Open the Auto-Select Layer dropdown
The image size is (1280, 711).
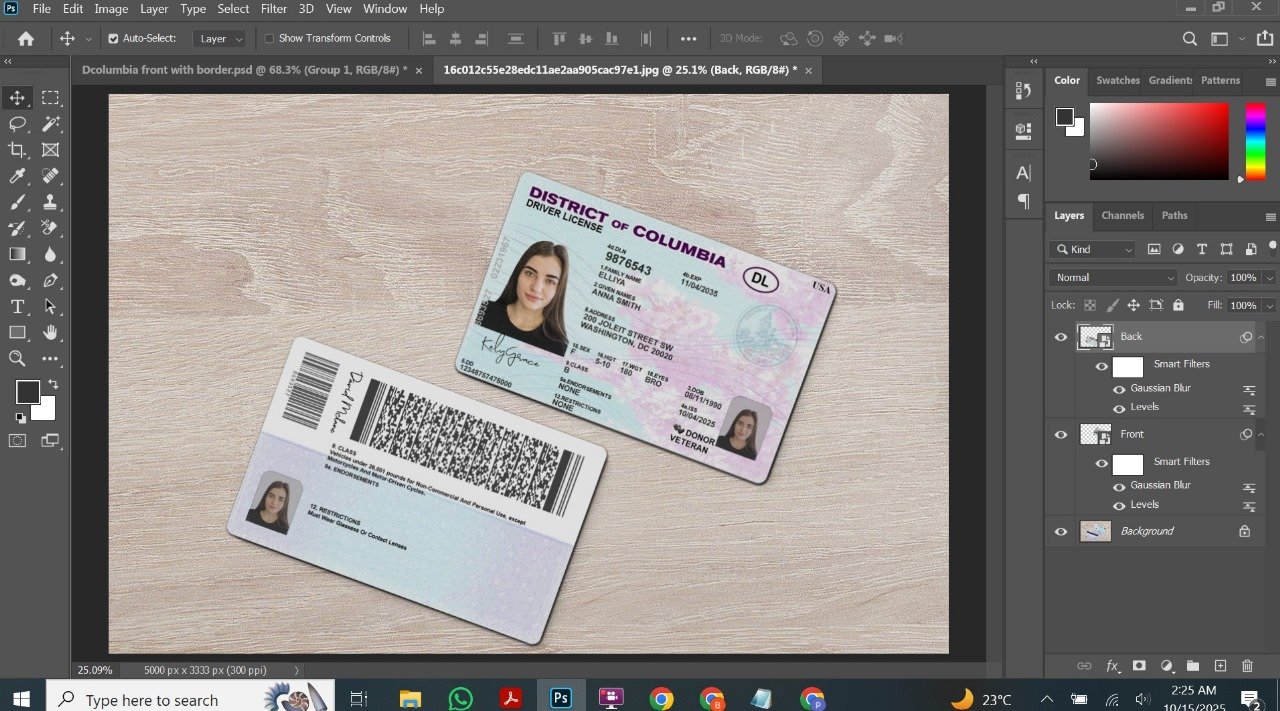(219, 39)
